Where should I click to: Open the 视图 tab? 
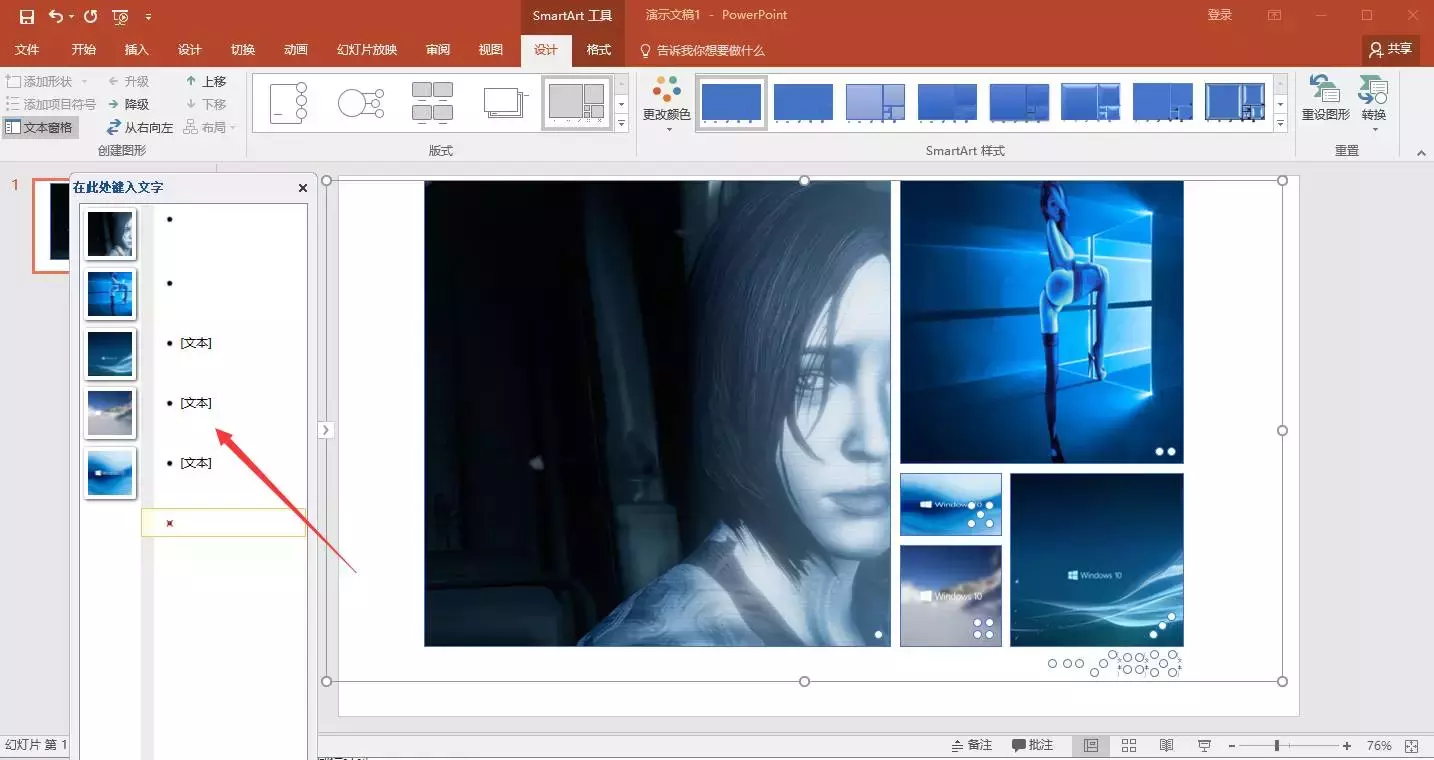click(491, 50)
